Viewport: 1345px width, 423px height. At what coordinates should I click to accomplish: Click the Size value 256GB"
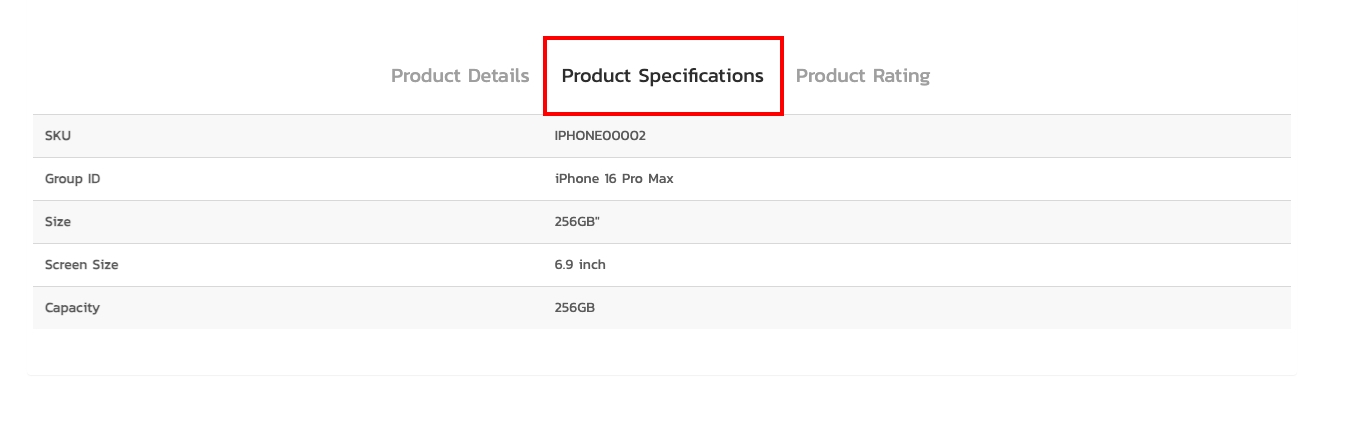576,222
